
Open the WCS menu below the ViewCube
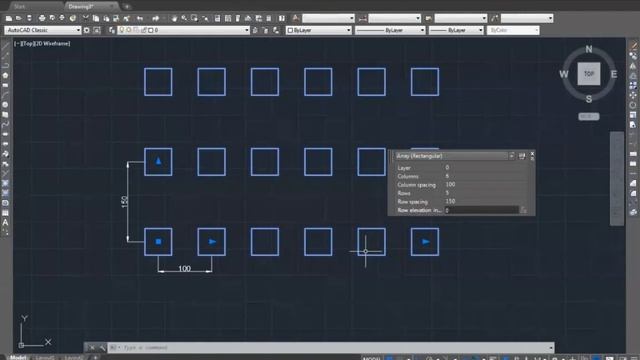(589, 117)
